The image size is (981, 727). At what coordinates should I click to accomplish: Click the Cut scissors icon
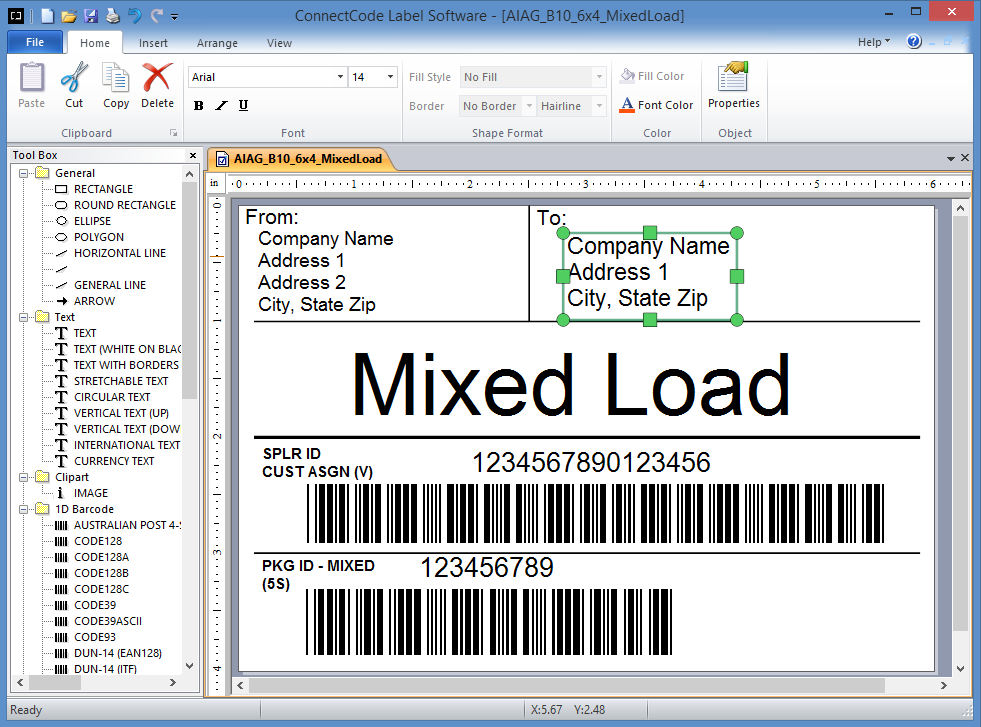pyautogui.click(x=74, y=78)
